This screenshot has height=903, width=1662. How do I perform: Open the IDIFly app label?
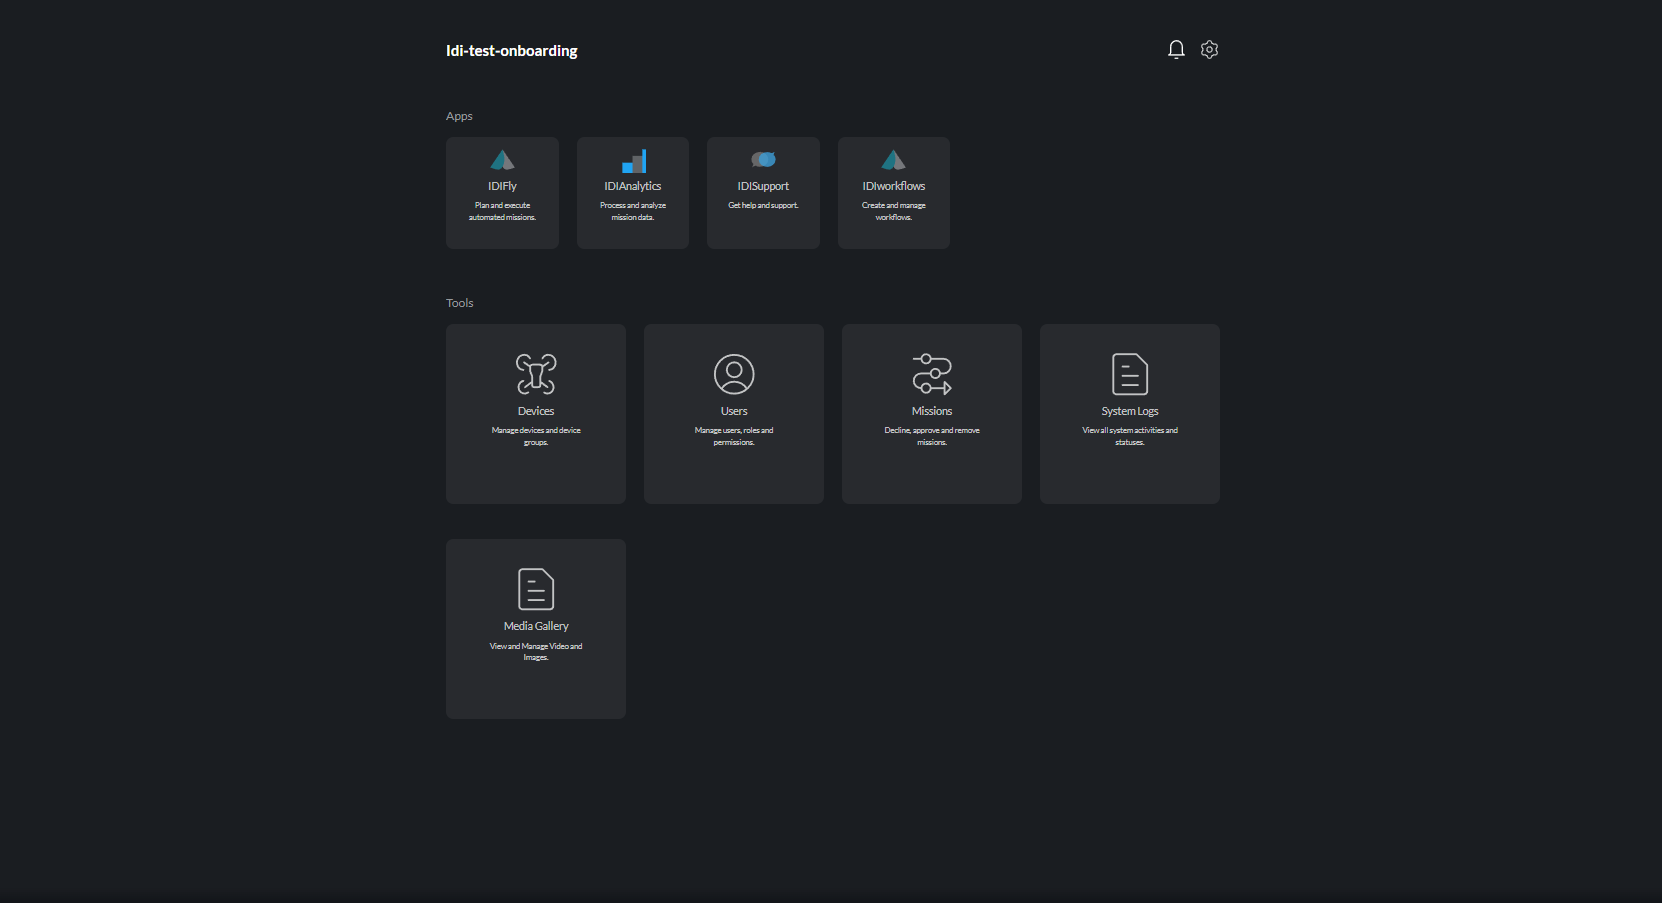[502, 186]
